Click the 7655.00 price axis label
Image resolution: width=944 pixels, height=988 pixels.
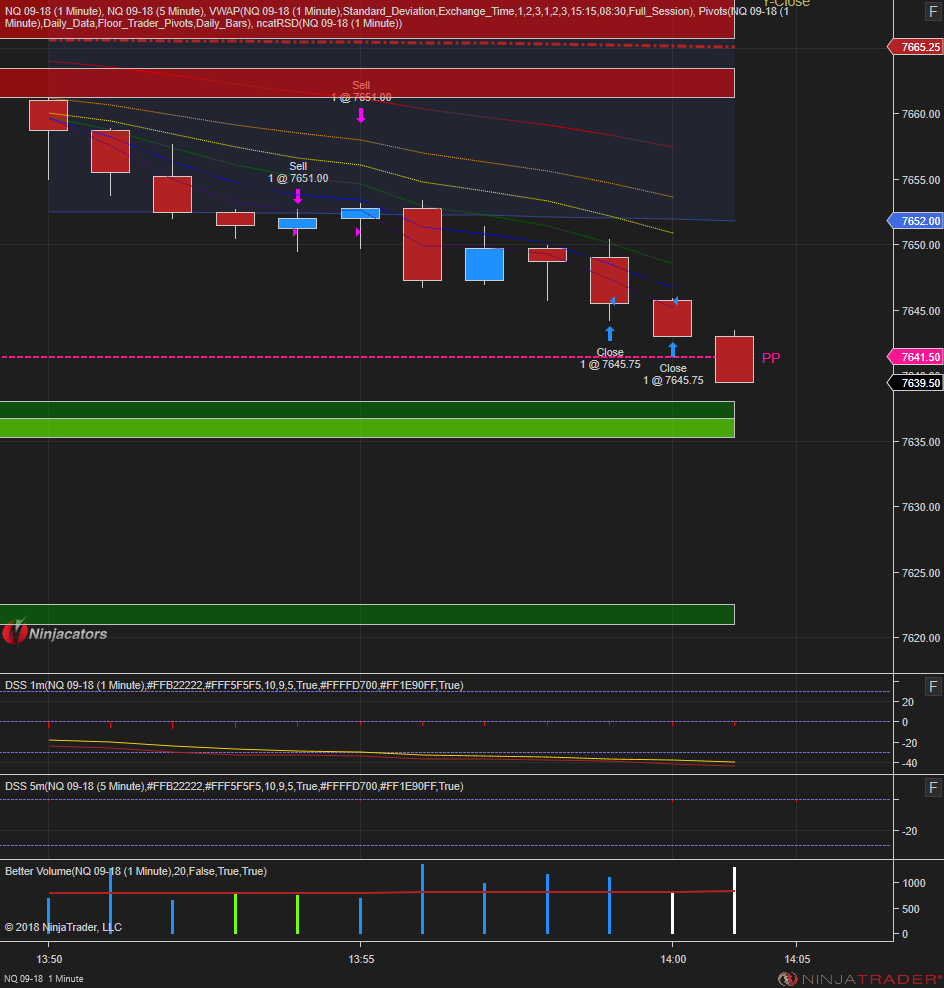pos(921,180)
